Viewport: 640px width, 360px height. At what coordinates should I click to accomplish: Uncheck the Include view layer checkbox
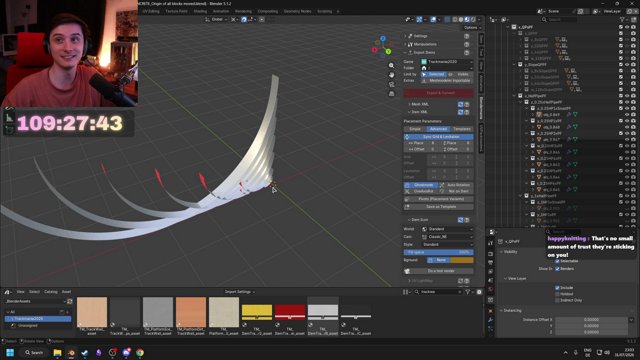coord(557,288)
